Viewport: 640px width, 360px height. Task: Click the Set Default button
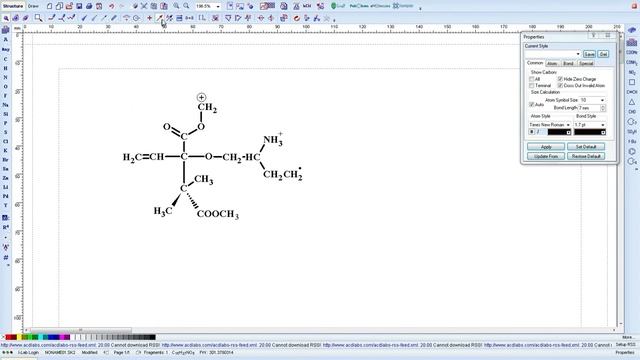coord(586,147)
